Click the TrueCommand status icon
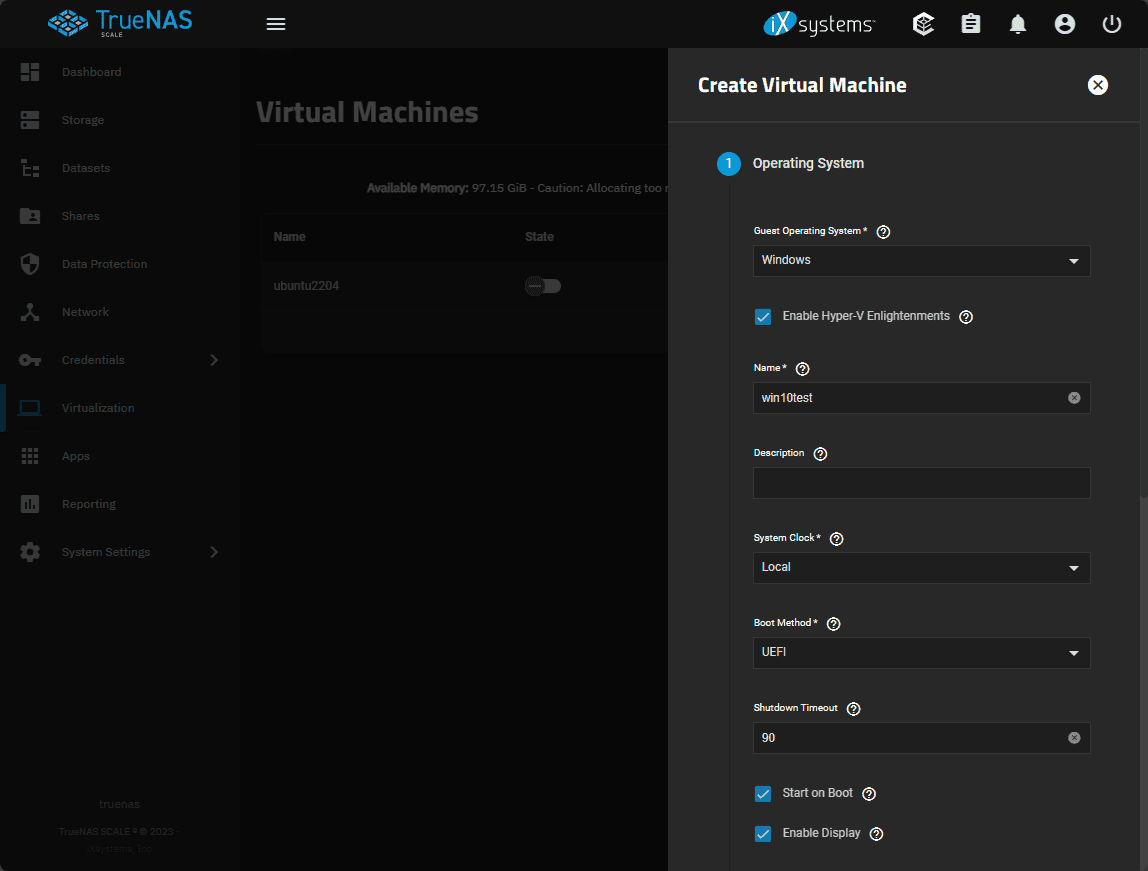This screenshot has width=1148, height=871. [x=924, y=24]
